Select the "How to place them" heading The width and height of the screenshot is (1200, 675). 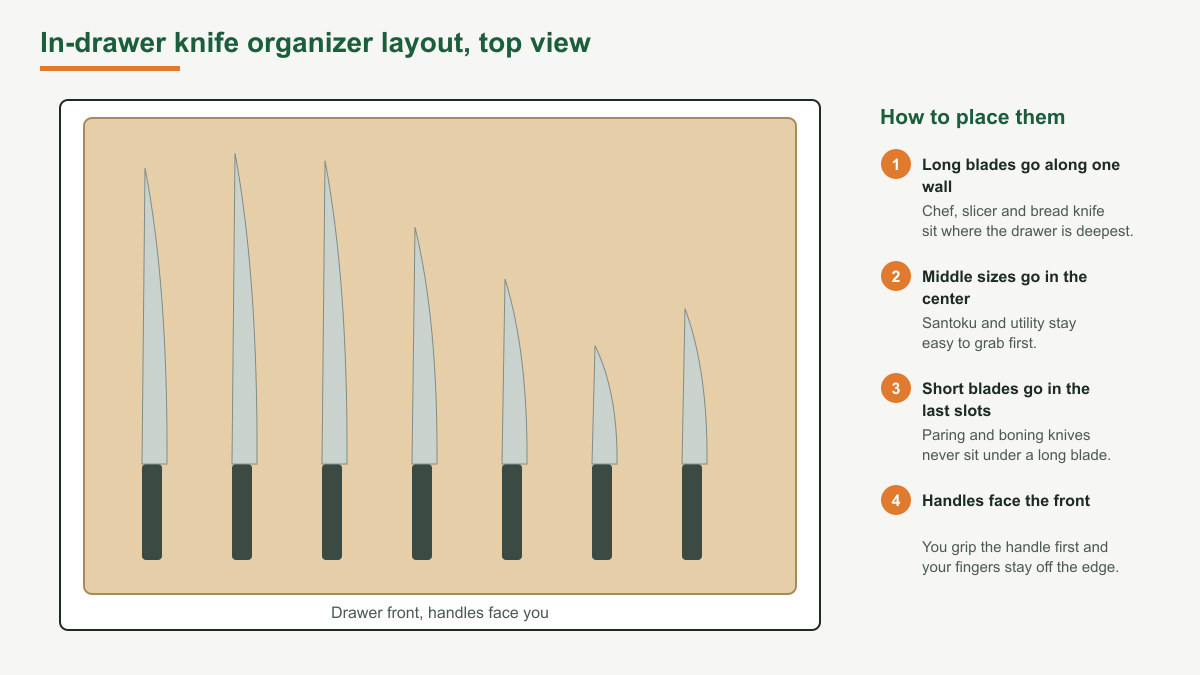pos(972,117)
